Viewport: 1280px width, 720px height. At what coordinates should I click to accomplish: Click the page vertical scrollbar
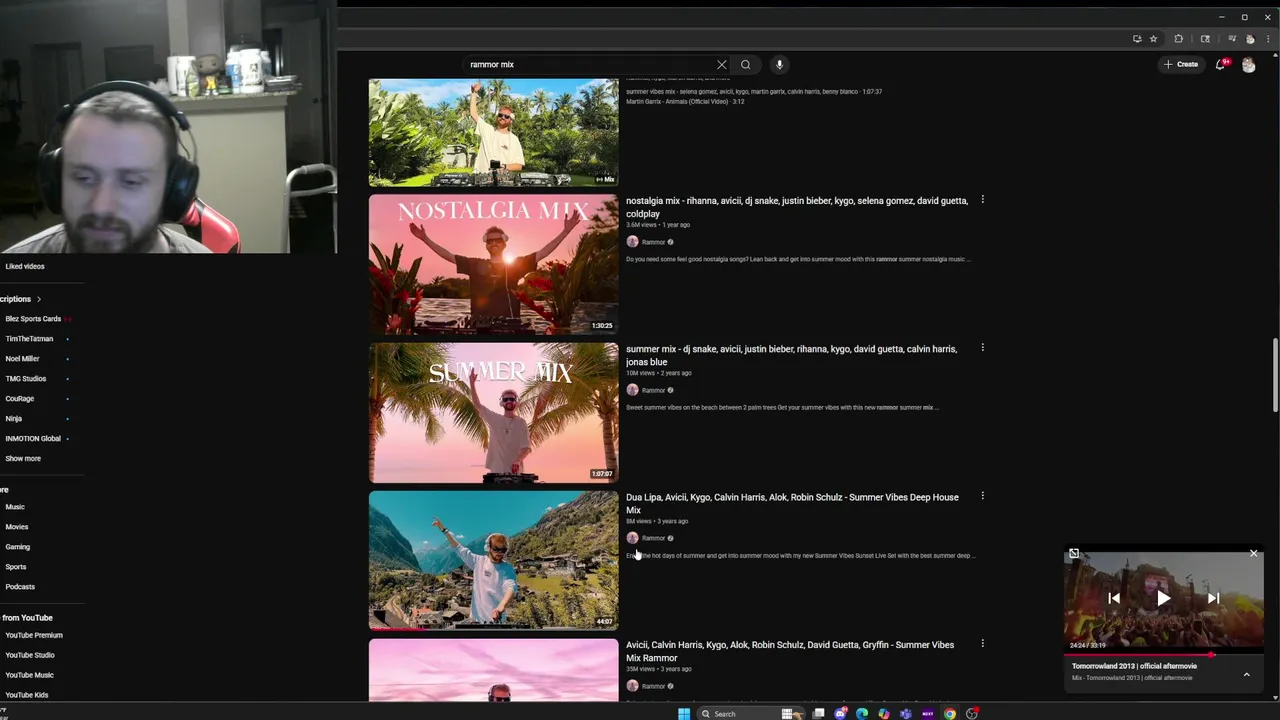coord(1275,375)
